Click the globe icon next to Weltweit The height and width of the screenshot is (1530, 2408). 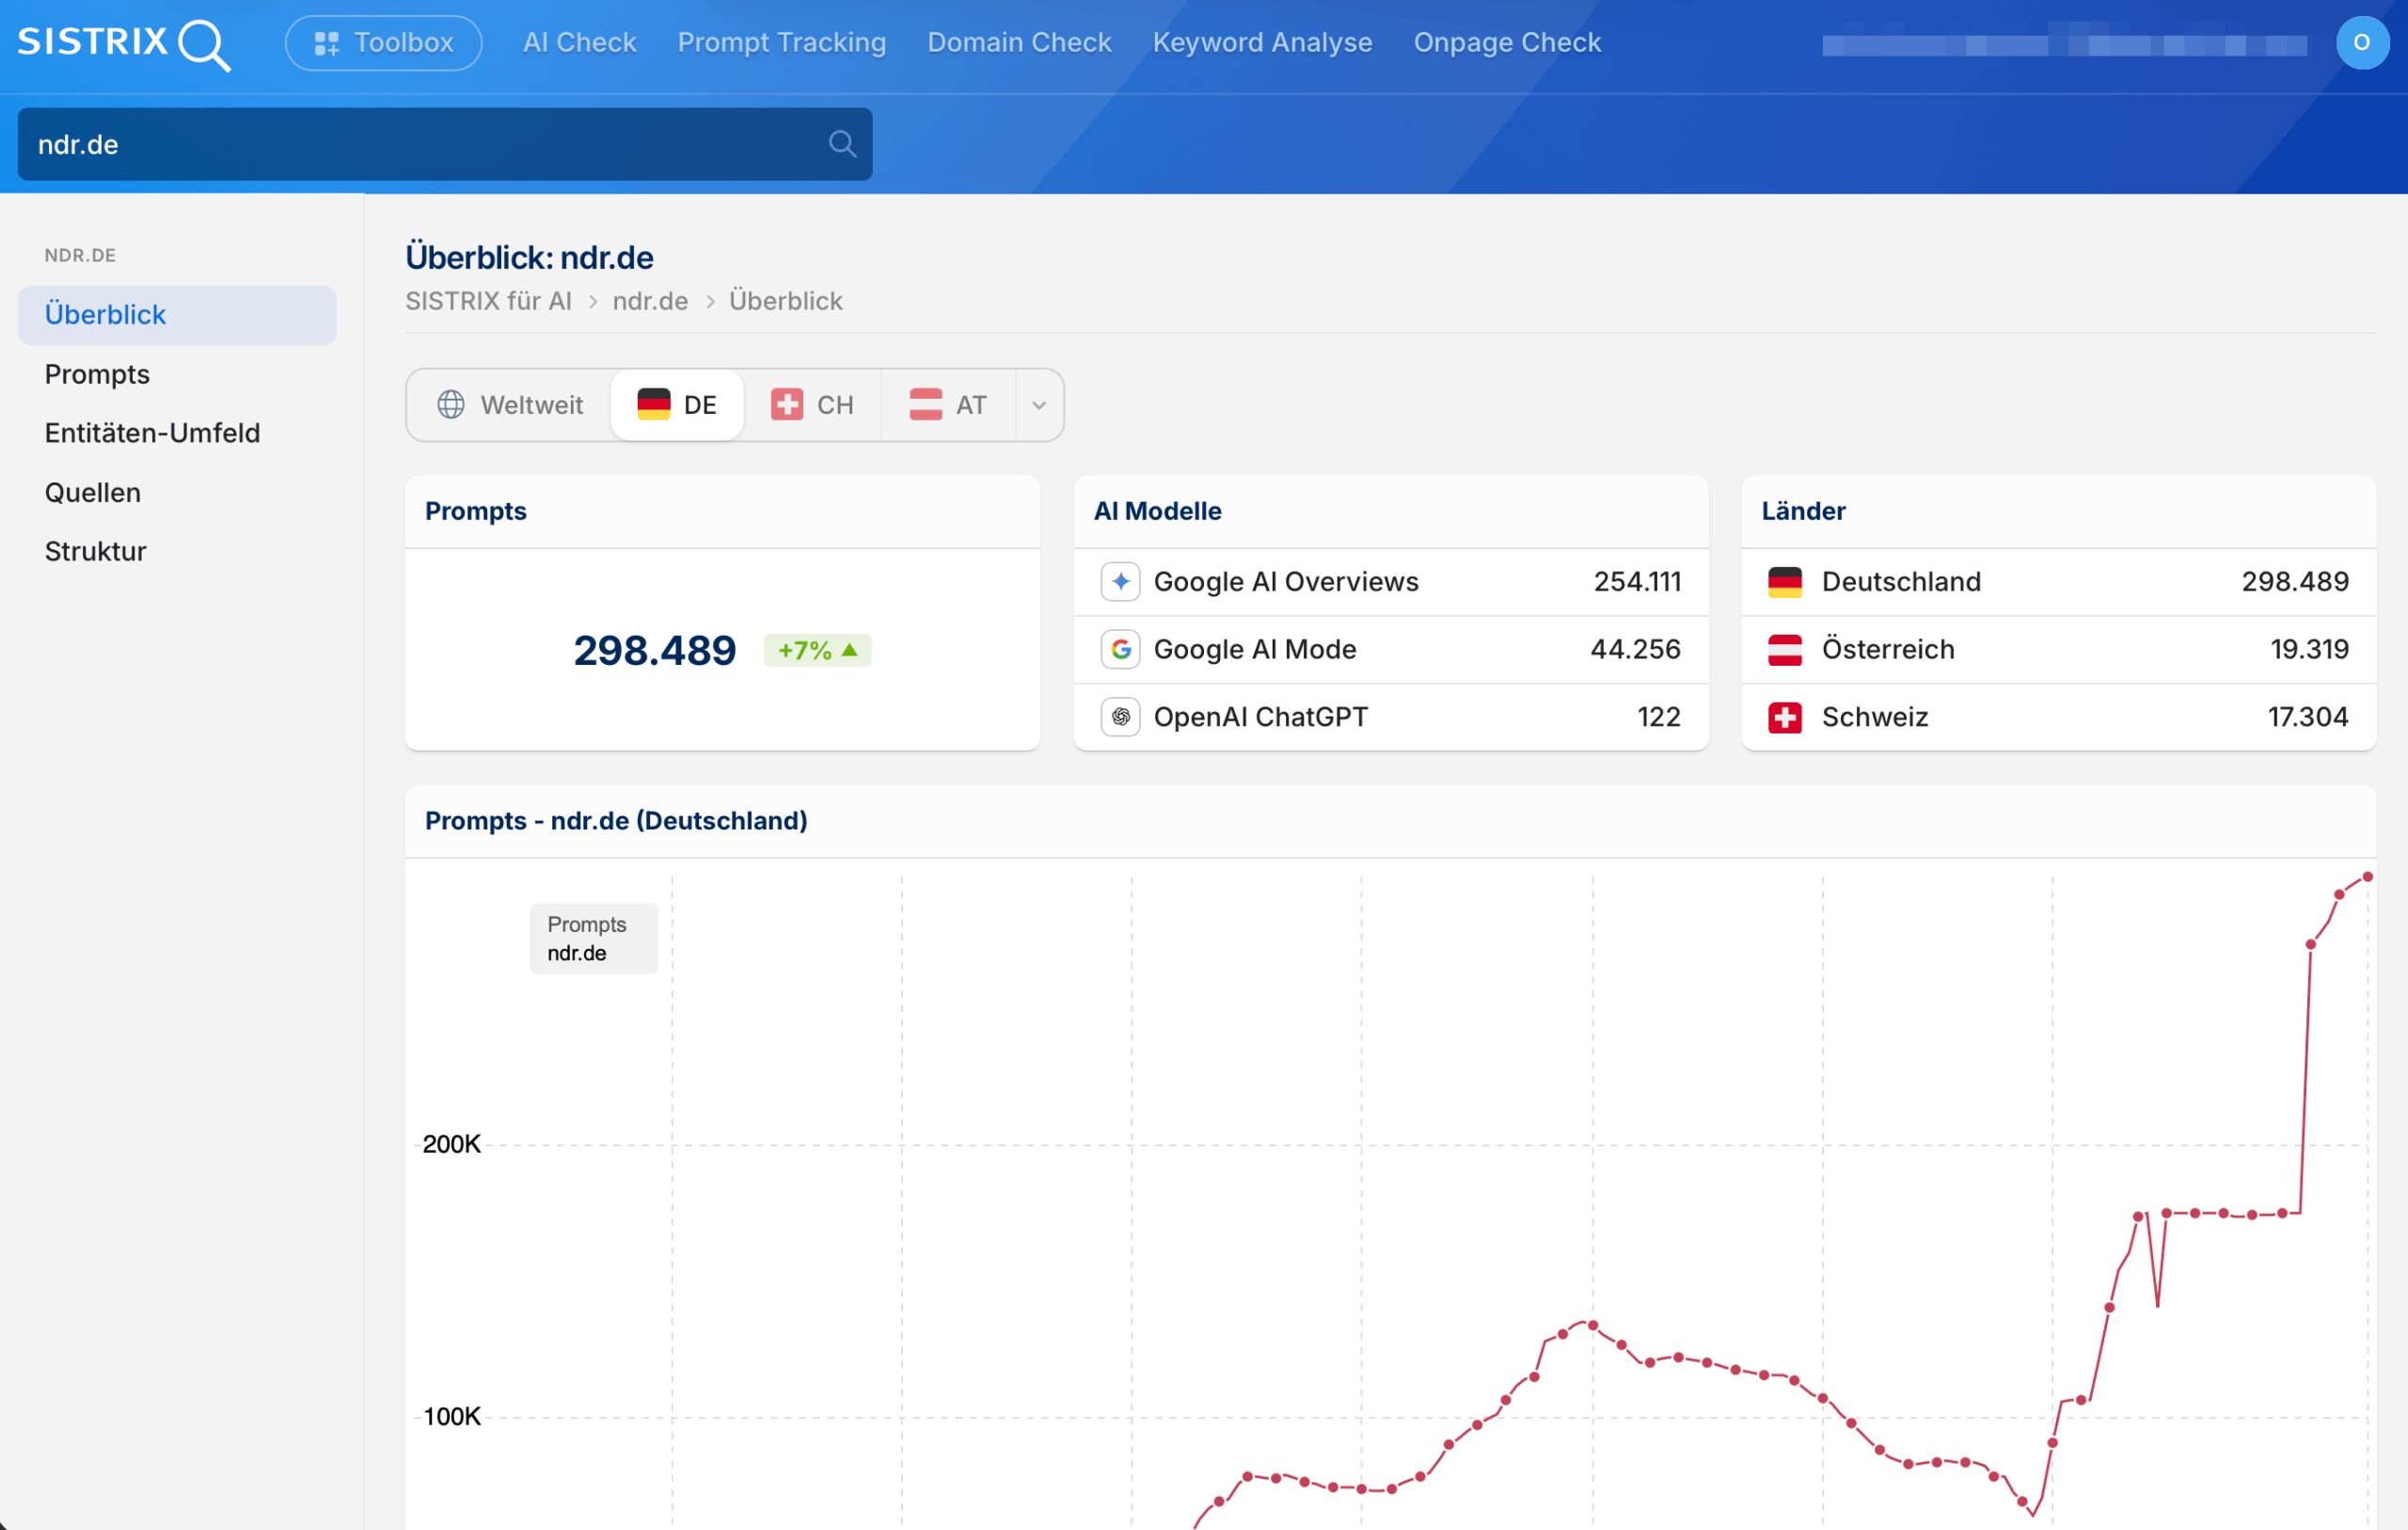[x=451, y=405]
